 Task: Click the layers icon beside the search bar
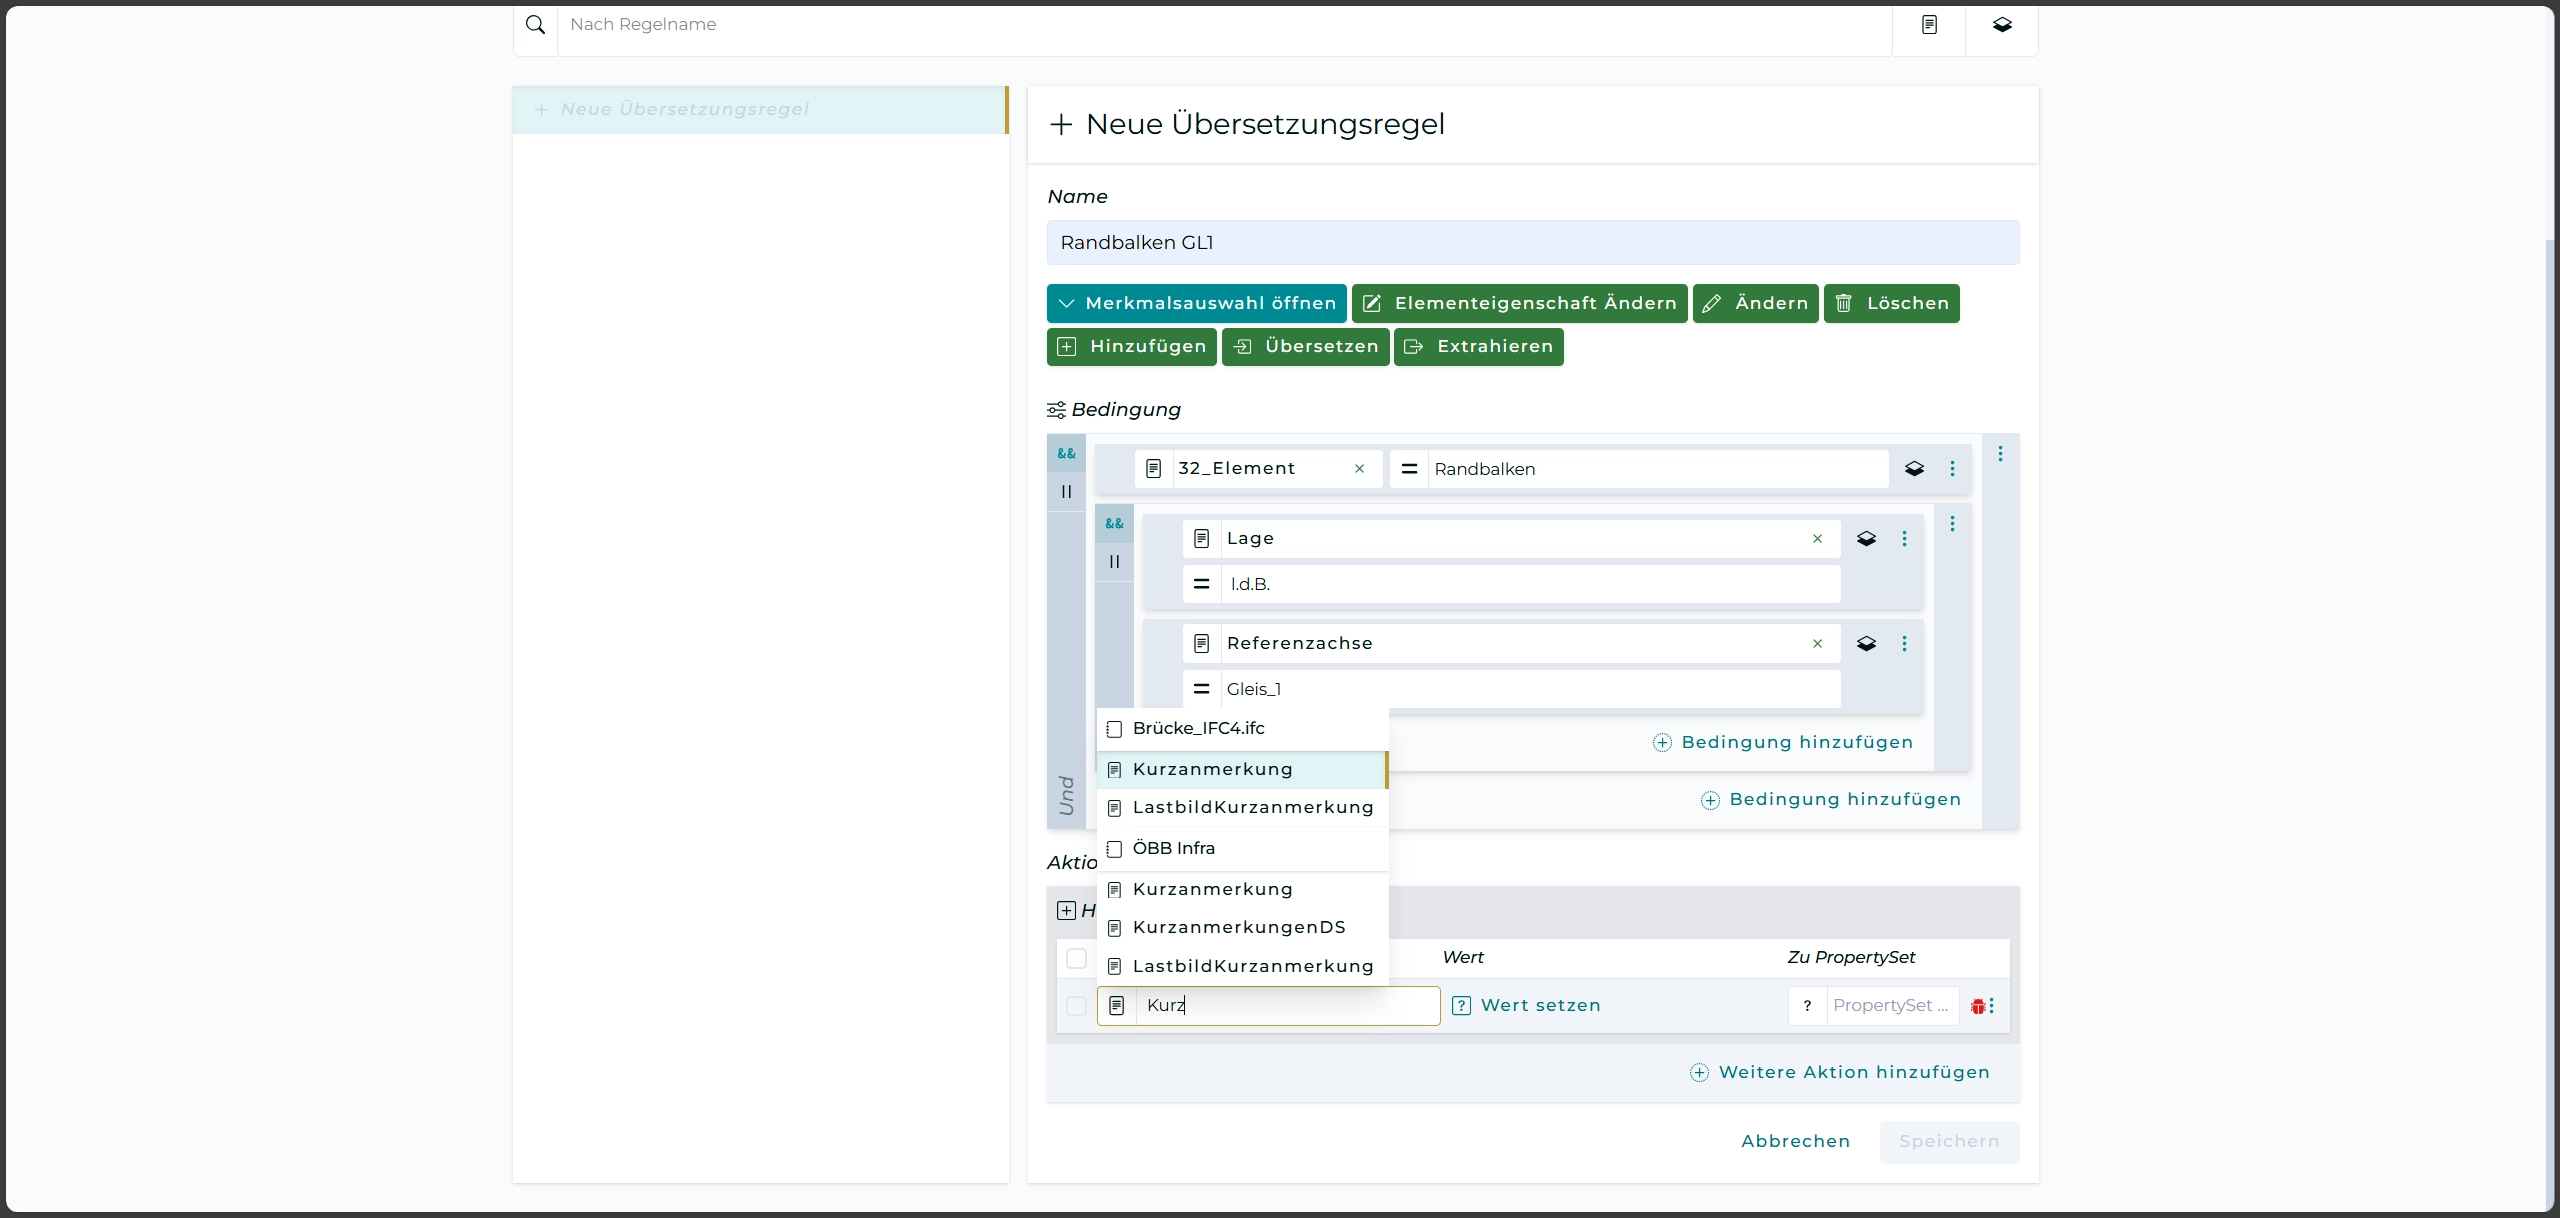coord(2001,25)
